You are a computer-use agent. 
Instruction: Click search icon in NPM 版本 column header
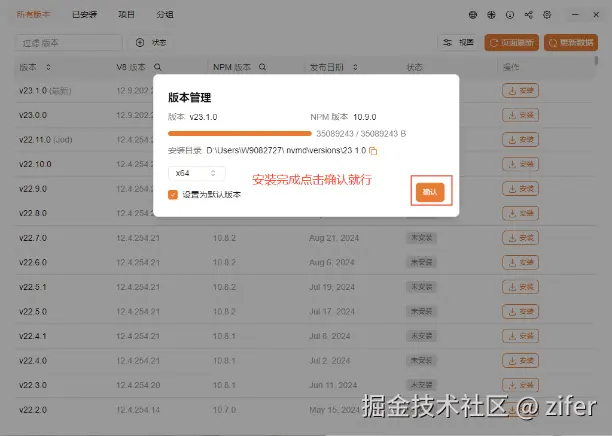click(x=262, y=67)
